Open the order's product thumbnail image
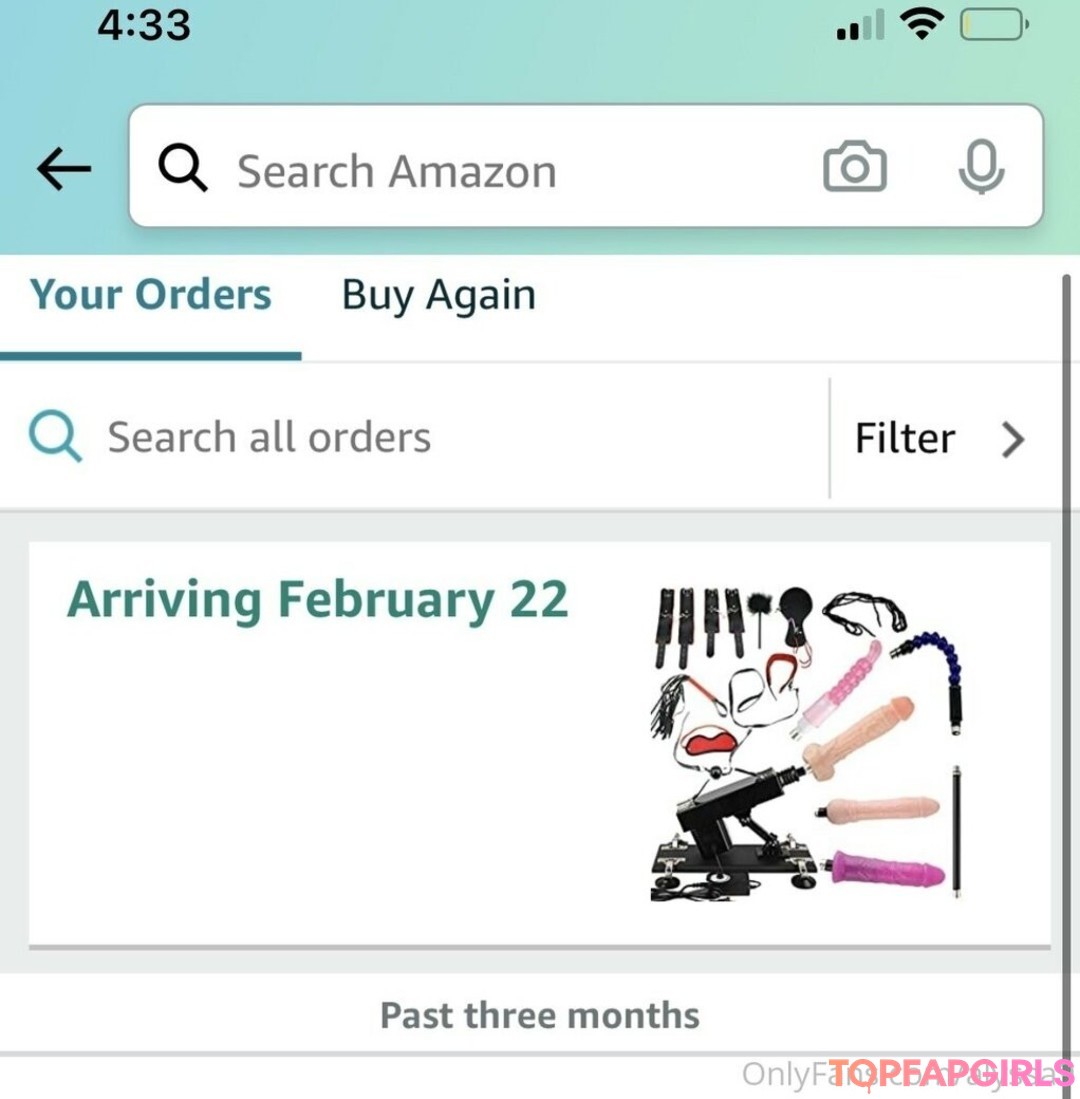This screenshot has height=1099, width=1080. point(807,743)
